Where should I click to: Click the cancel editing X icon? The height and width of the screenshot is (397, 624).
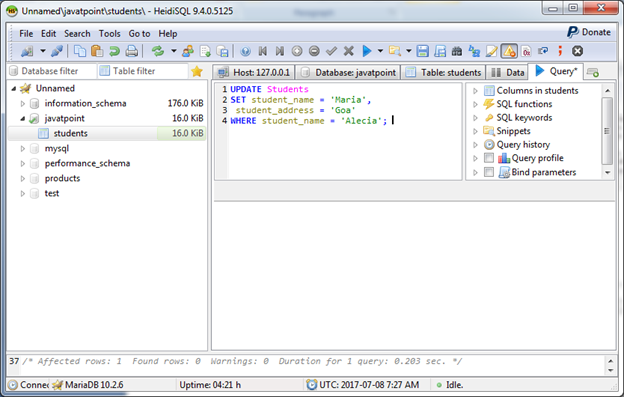click(x=349, y=51)
